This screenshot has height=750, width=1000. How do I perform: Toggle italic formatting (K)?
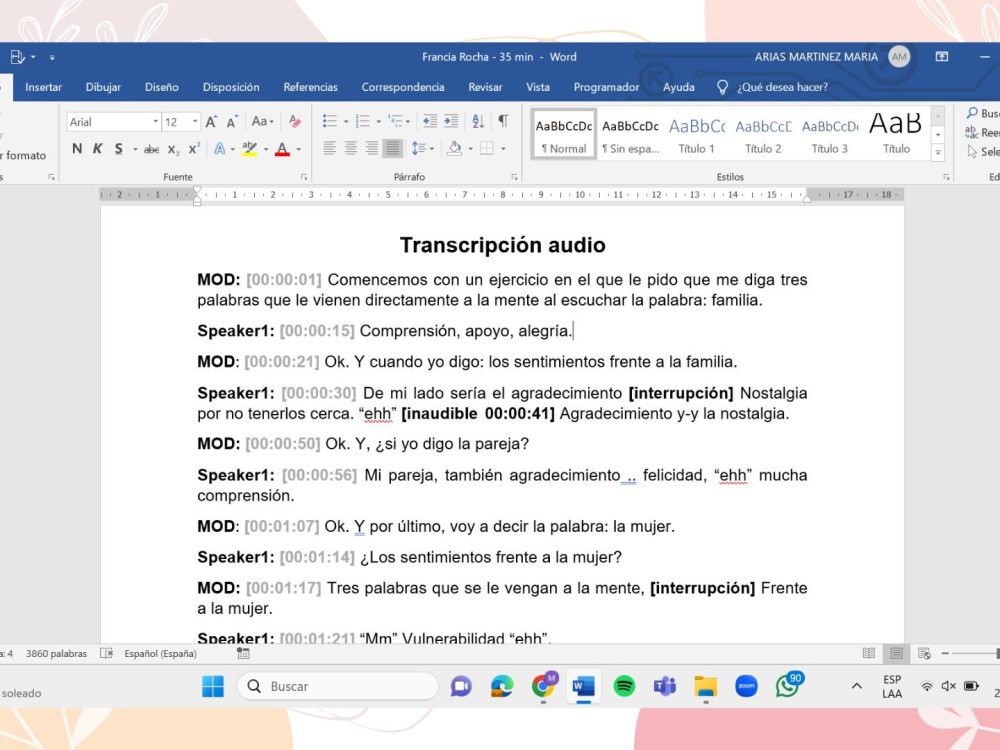click(x=98, y=149)
